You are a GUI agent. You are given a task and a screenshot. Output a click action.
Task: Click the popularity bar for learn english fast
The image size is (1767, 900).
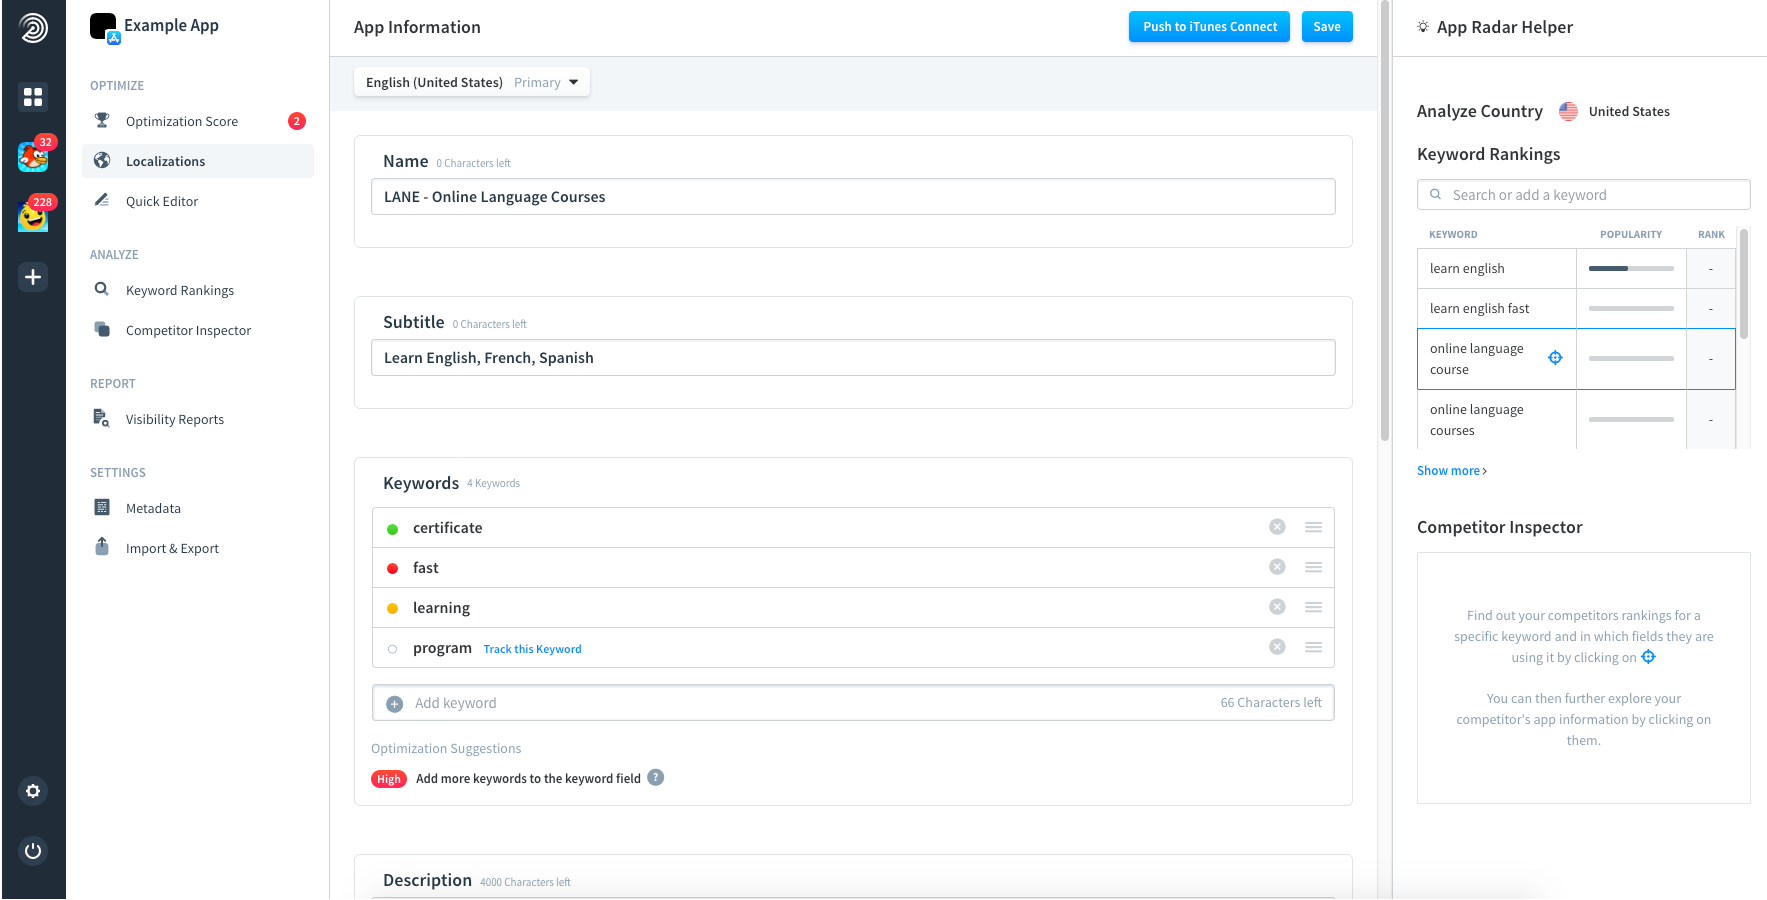(x=1631, y=308)
